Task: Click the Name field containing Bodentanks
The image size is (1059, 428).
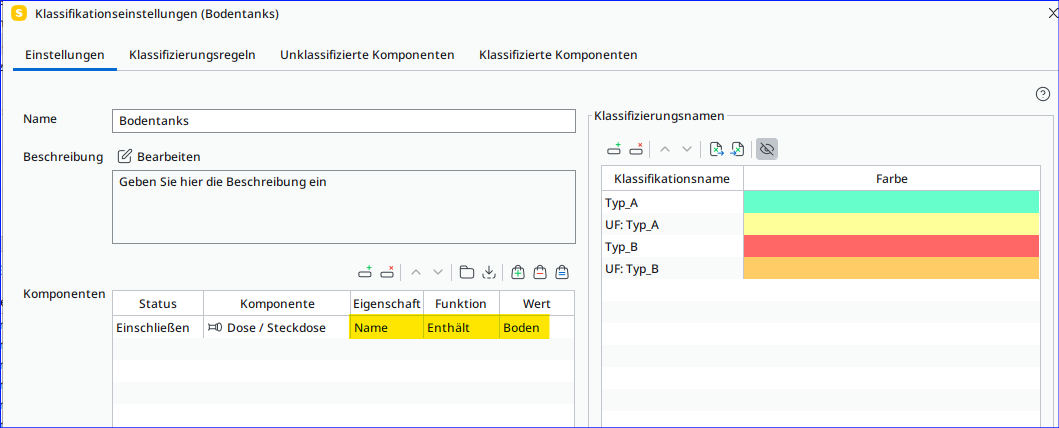Action: (343, 120)
